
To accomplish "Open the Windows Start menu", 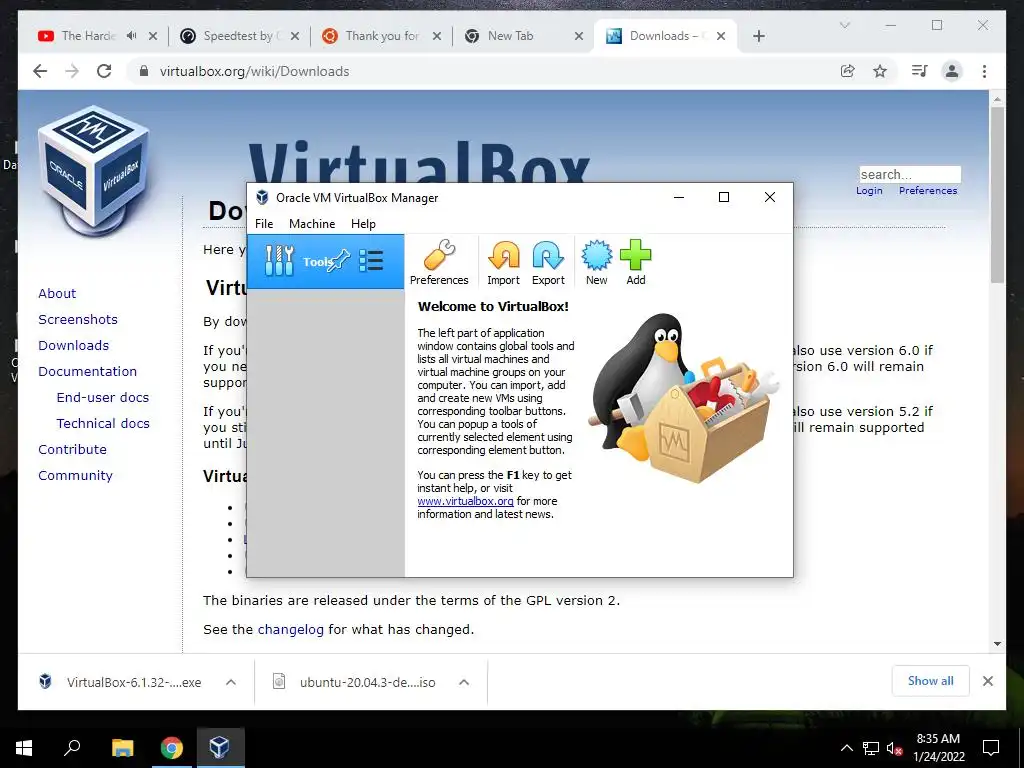I will pos(24,748).
